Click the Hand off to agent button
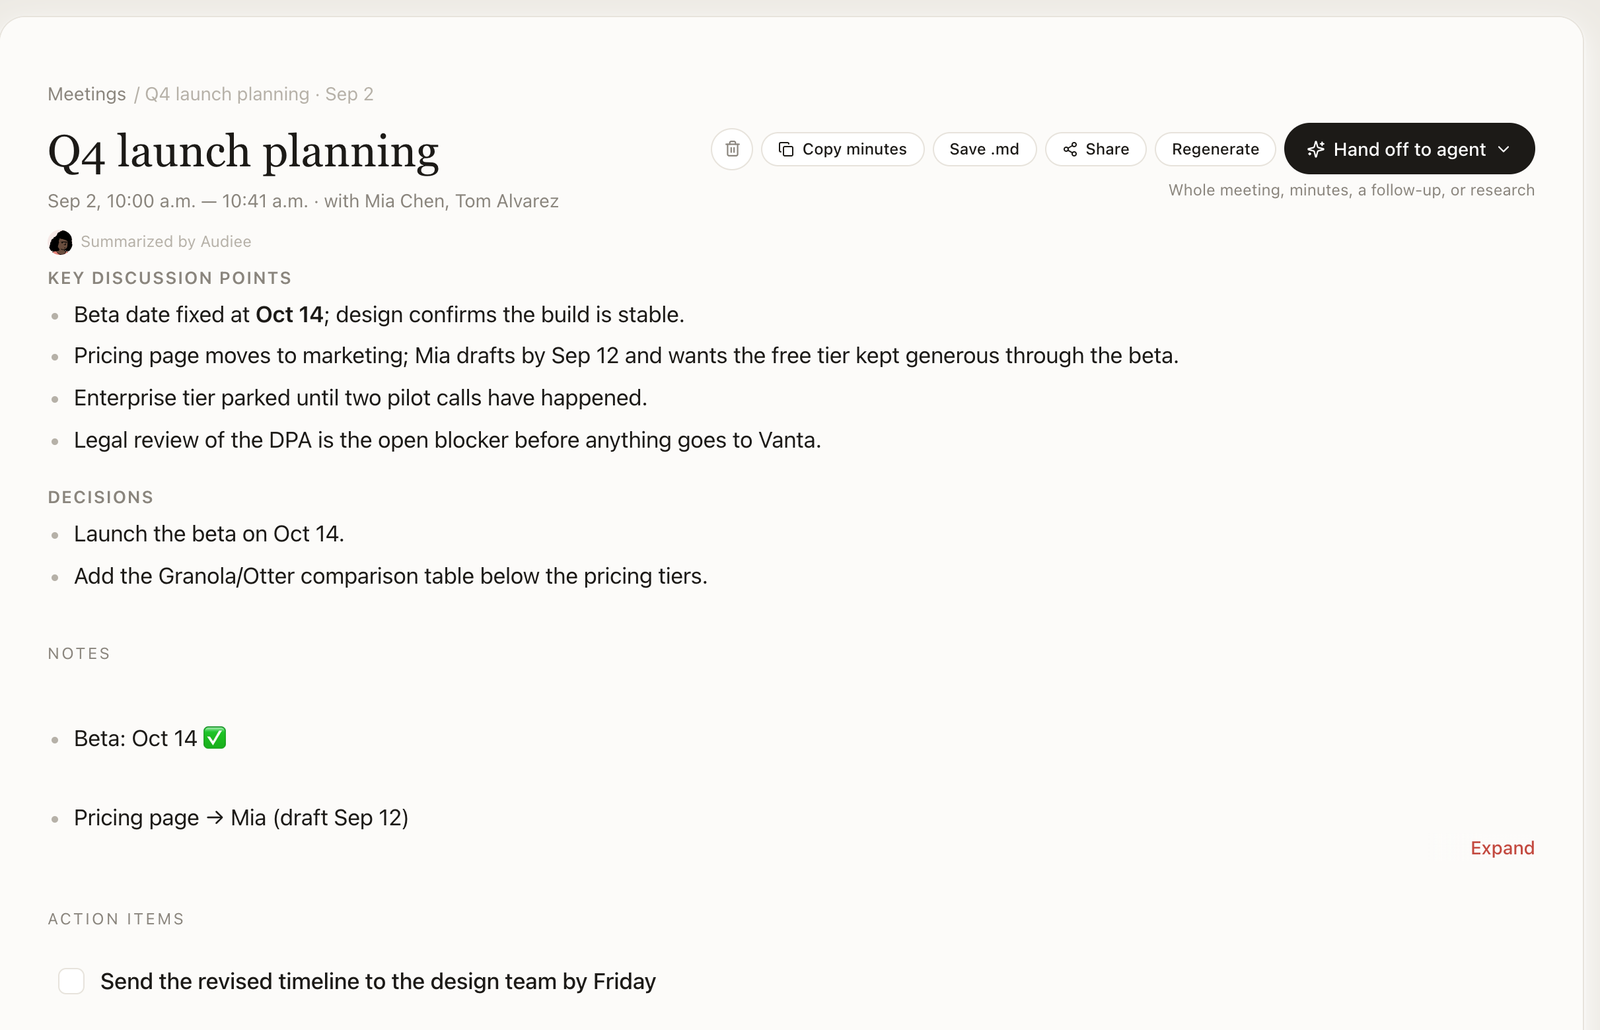1600x1030 pixels. 1409,149
